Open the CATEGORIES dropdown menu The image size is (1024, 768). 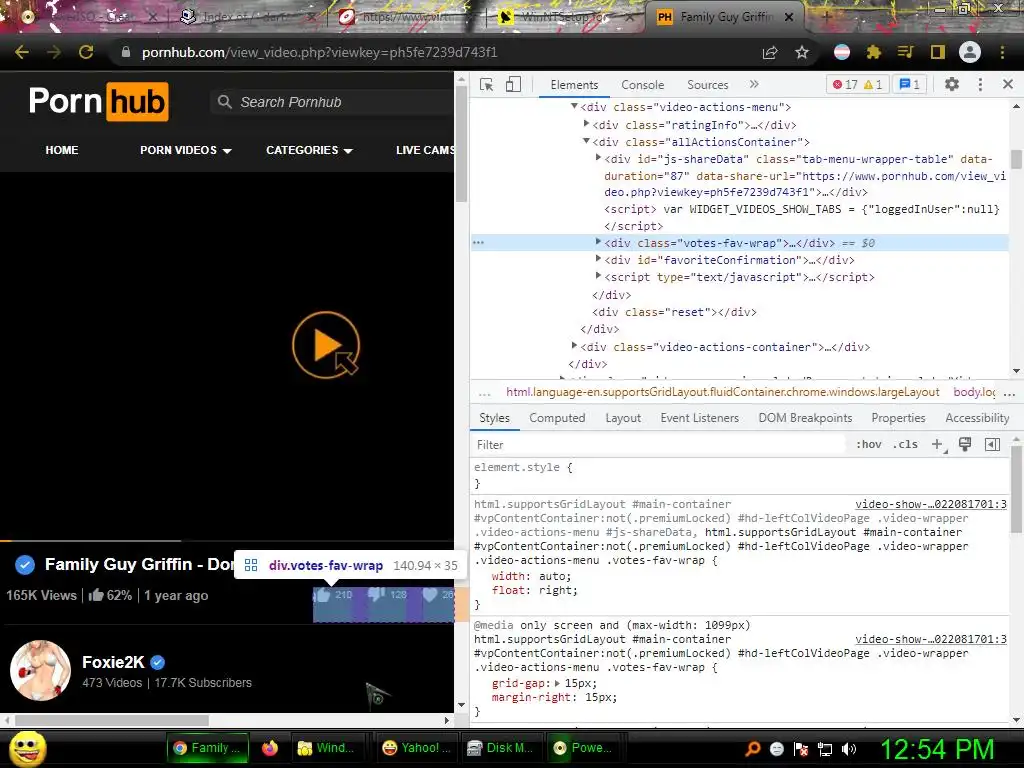309,150
